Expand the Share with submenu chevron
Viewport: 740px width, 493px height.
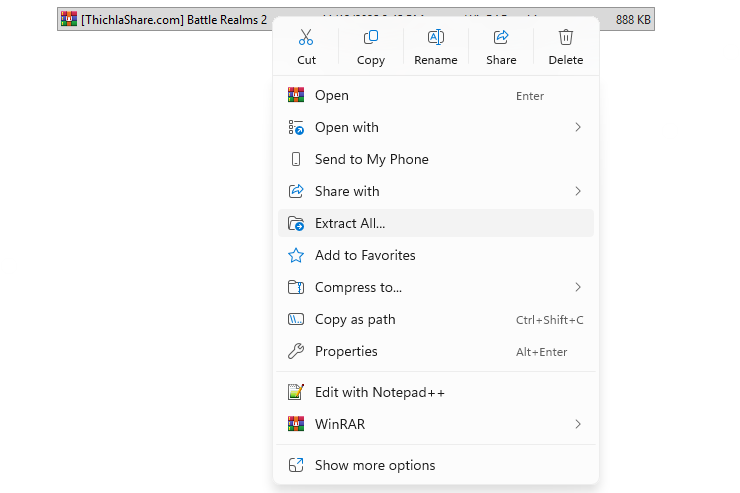[x=578, y=191]
